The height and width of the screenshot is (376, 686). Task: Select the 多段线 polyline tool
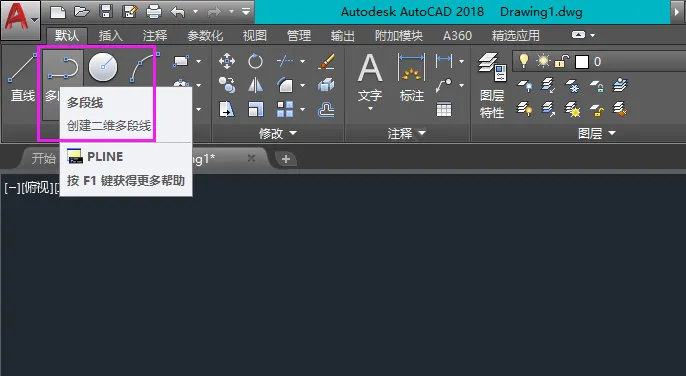click(x=63, y=69)
